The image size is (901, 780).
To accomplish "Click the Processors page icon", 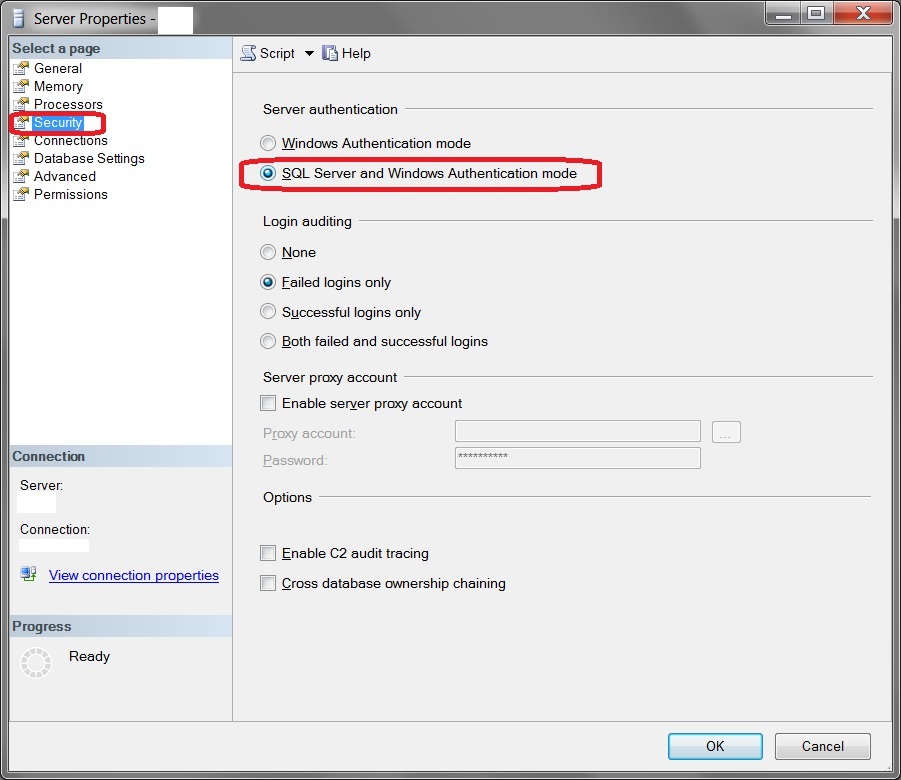I will [21, 105].
